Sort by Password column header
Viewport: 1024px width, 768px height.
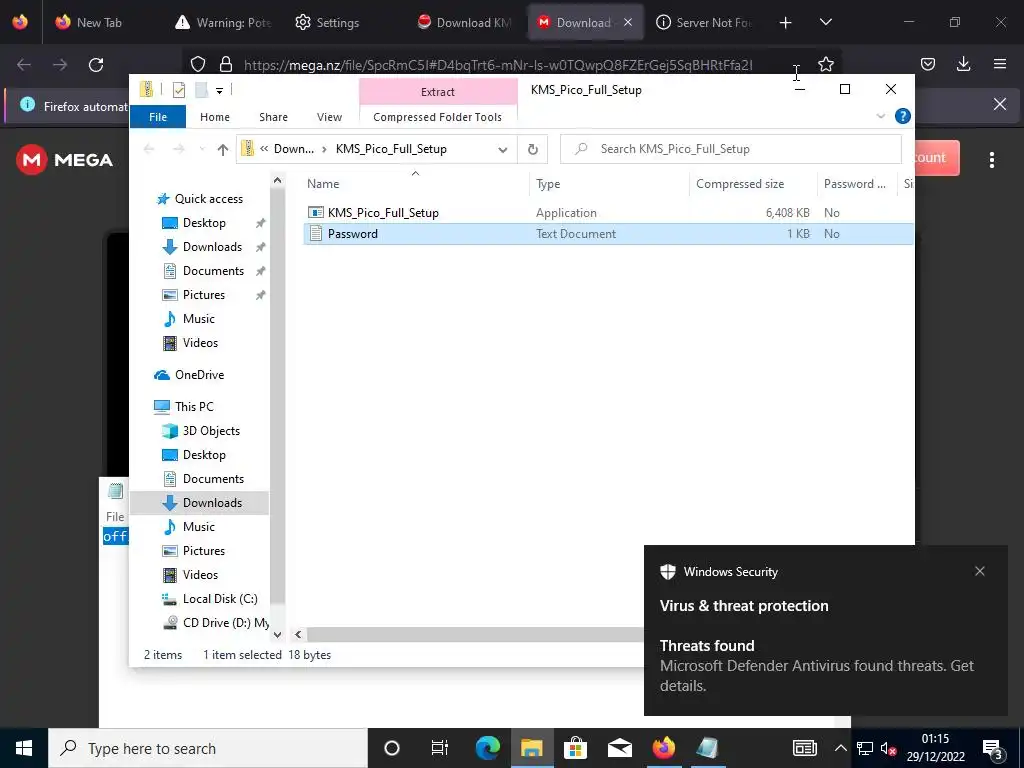coord(857,184)
